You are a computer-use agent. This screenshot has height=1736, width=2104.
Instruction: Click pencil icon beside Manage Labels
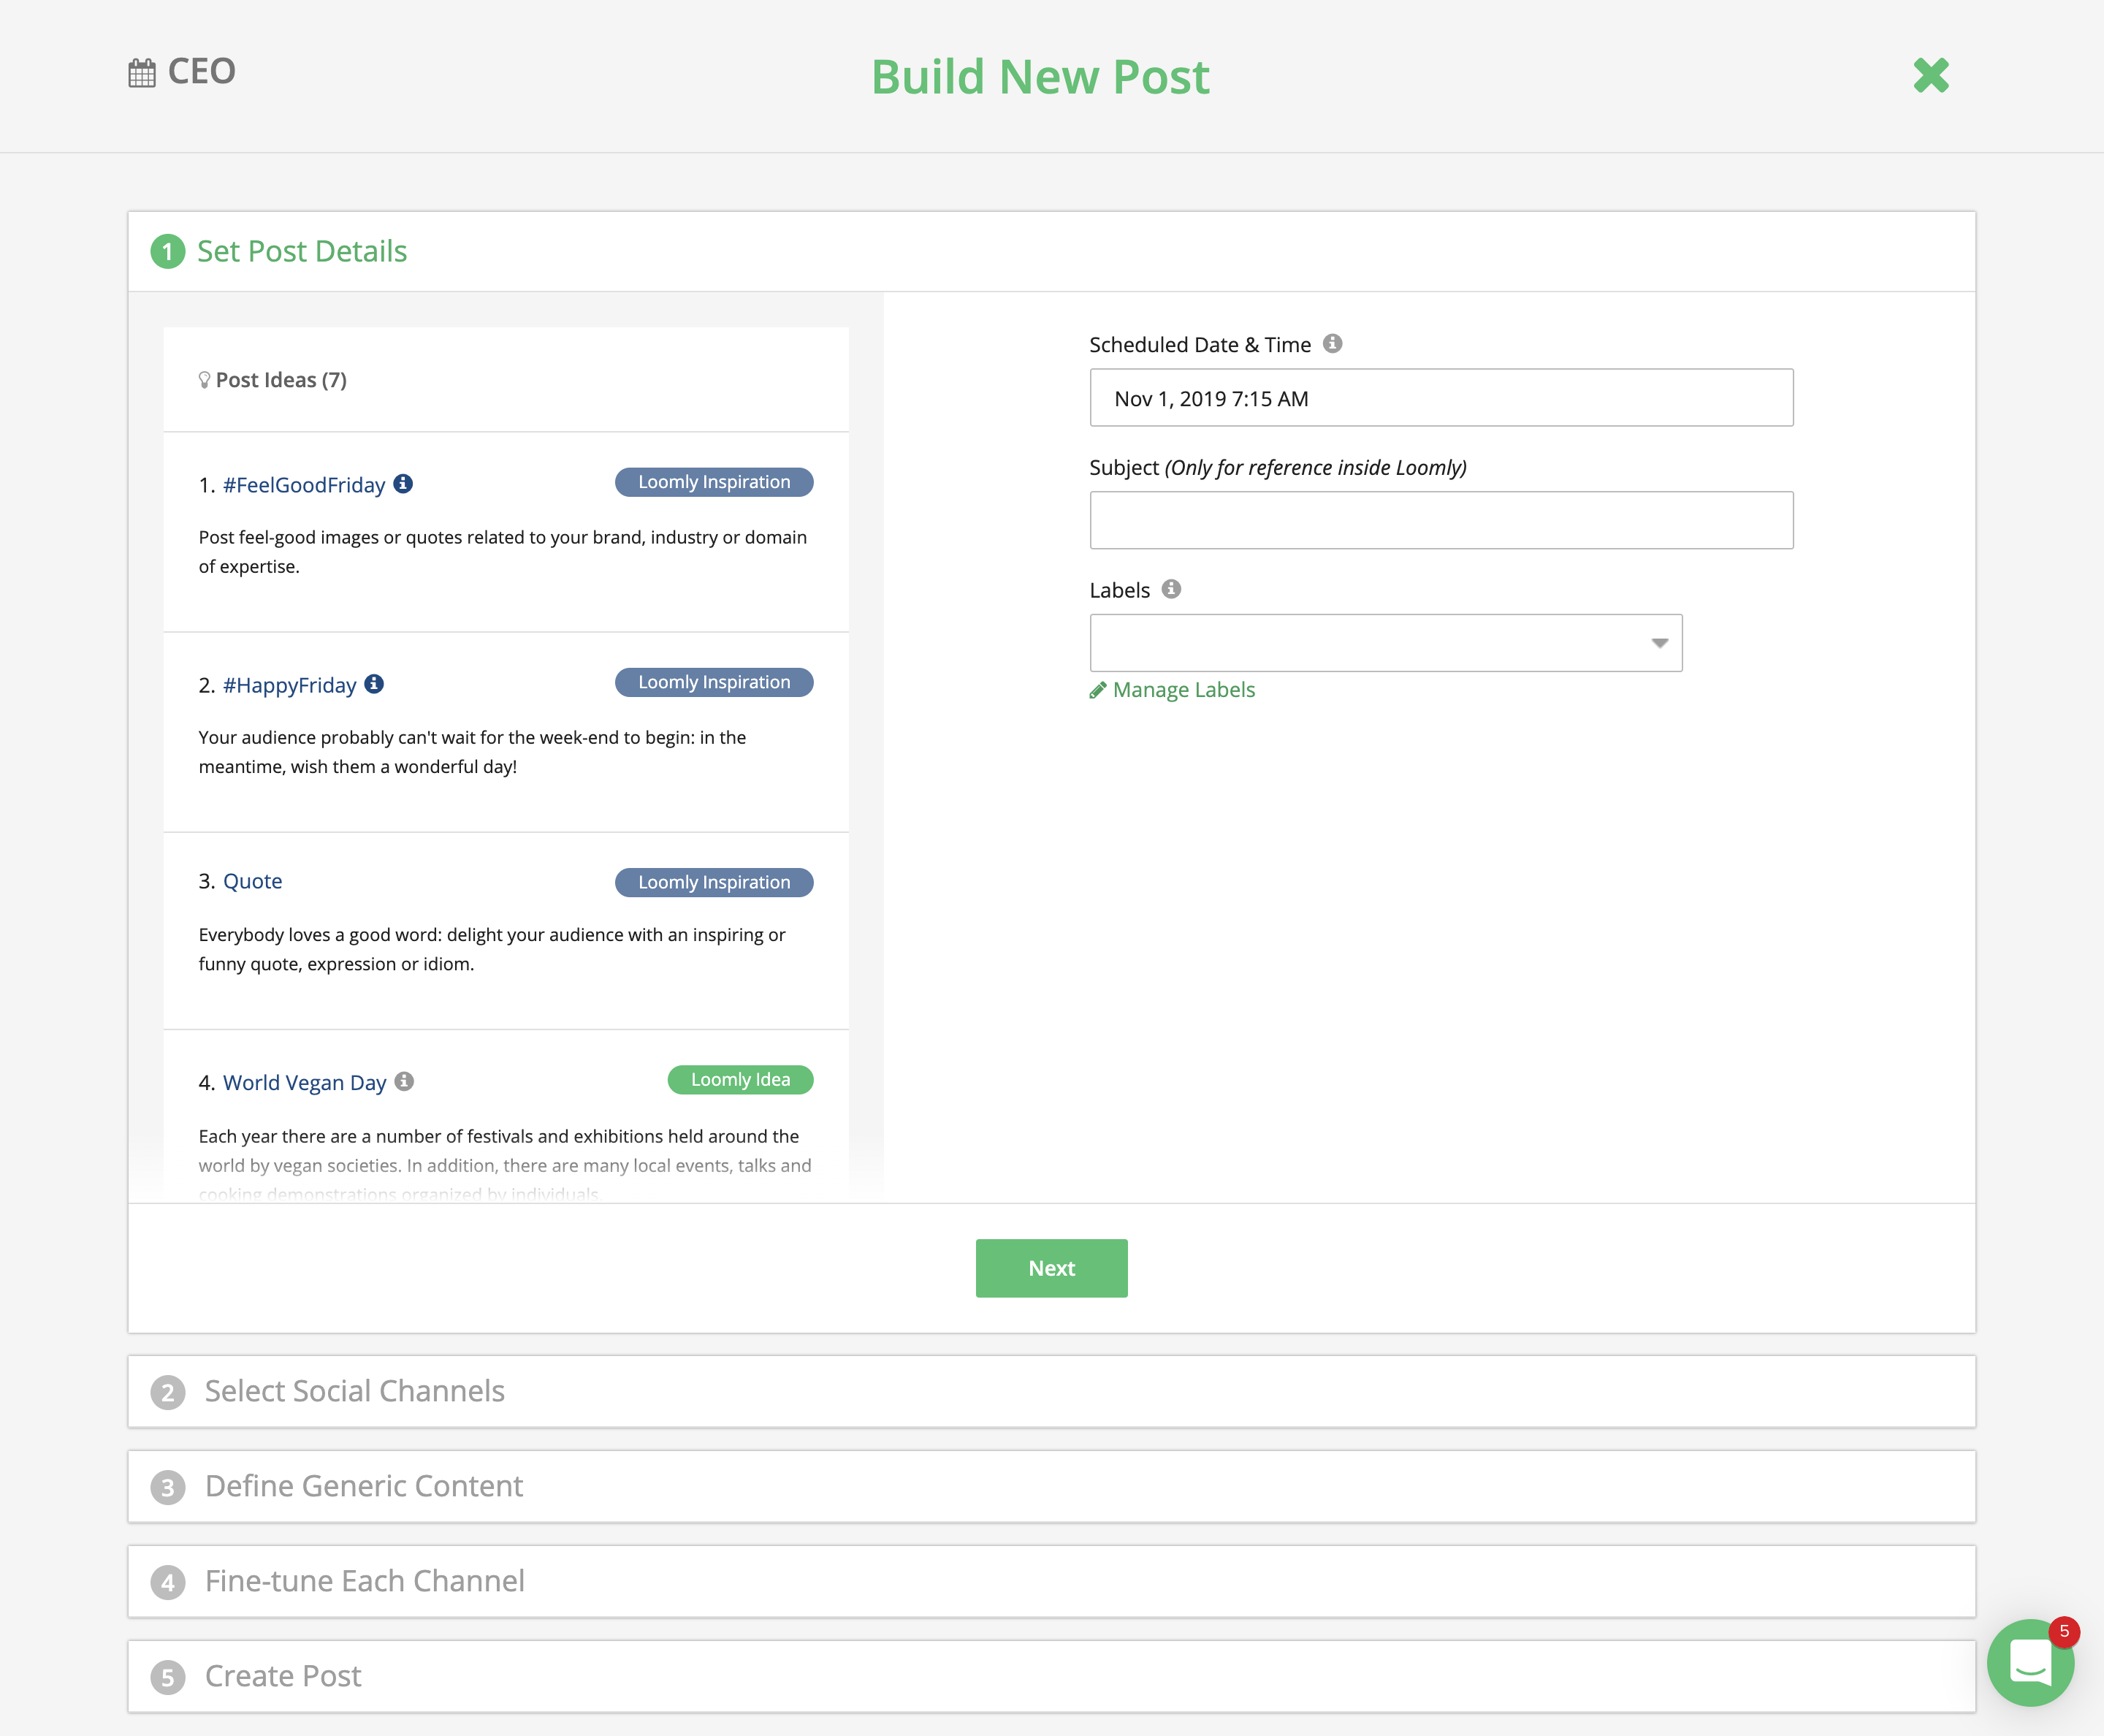pos(1098,690)
